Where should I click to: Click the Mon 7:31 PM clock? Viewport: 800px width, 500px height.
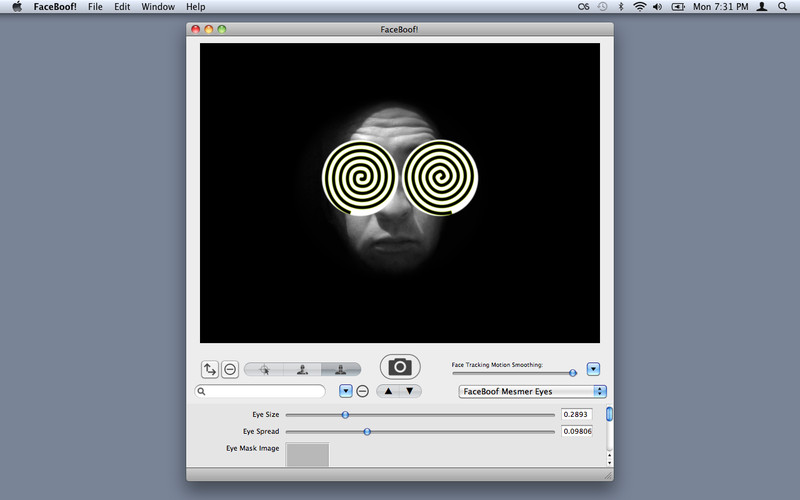[x=720, y=7]
